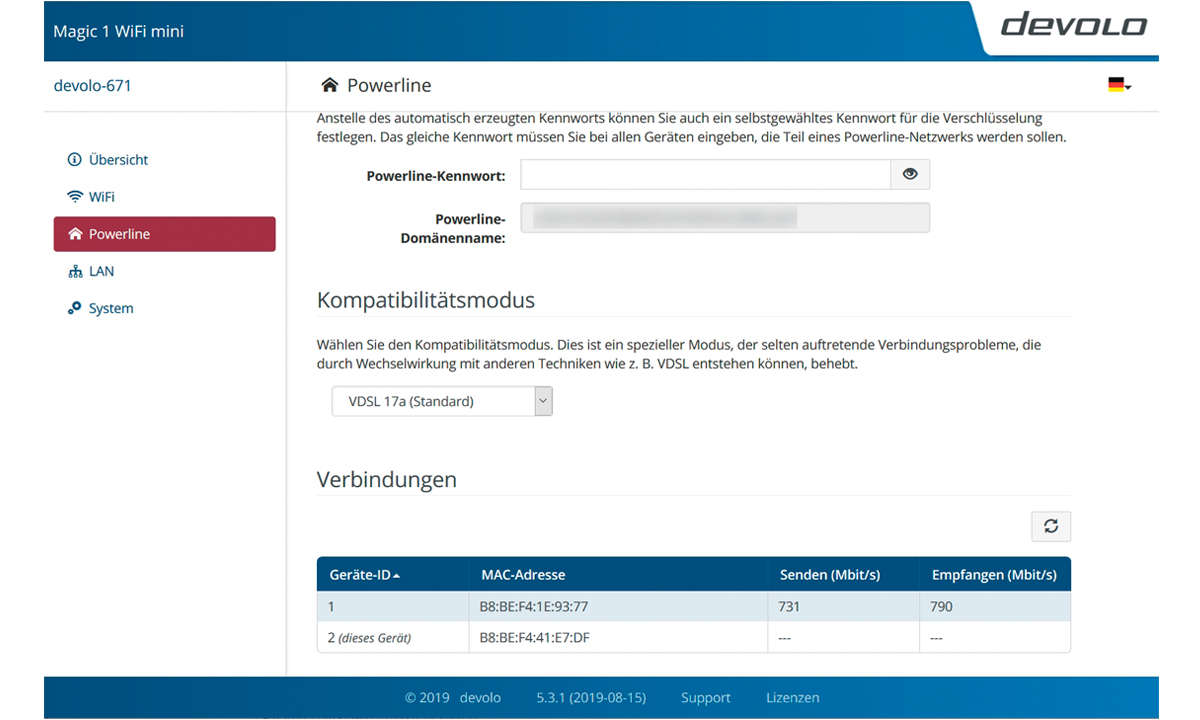Click the devolo logo in the header

1073,24
